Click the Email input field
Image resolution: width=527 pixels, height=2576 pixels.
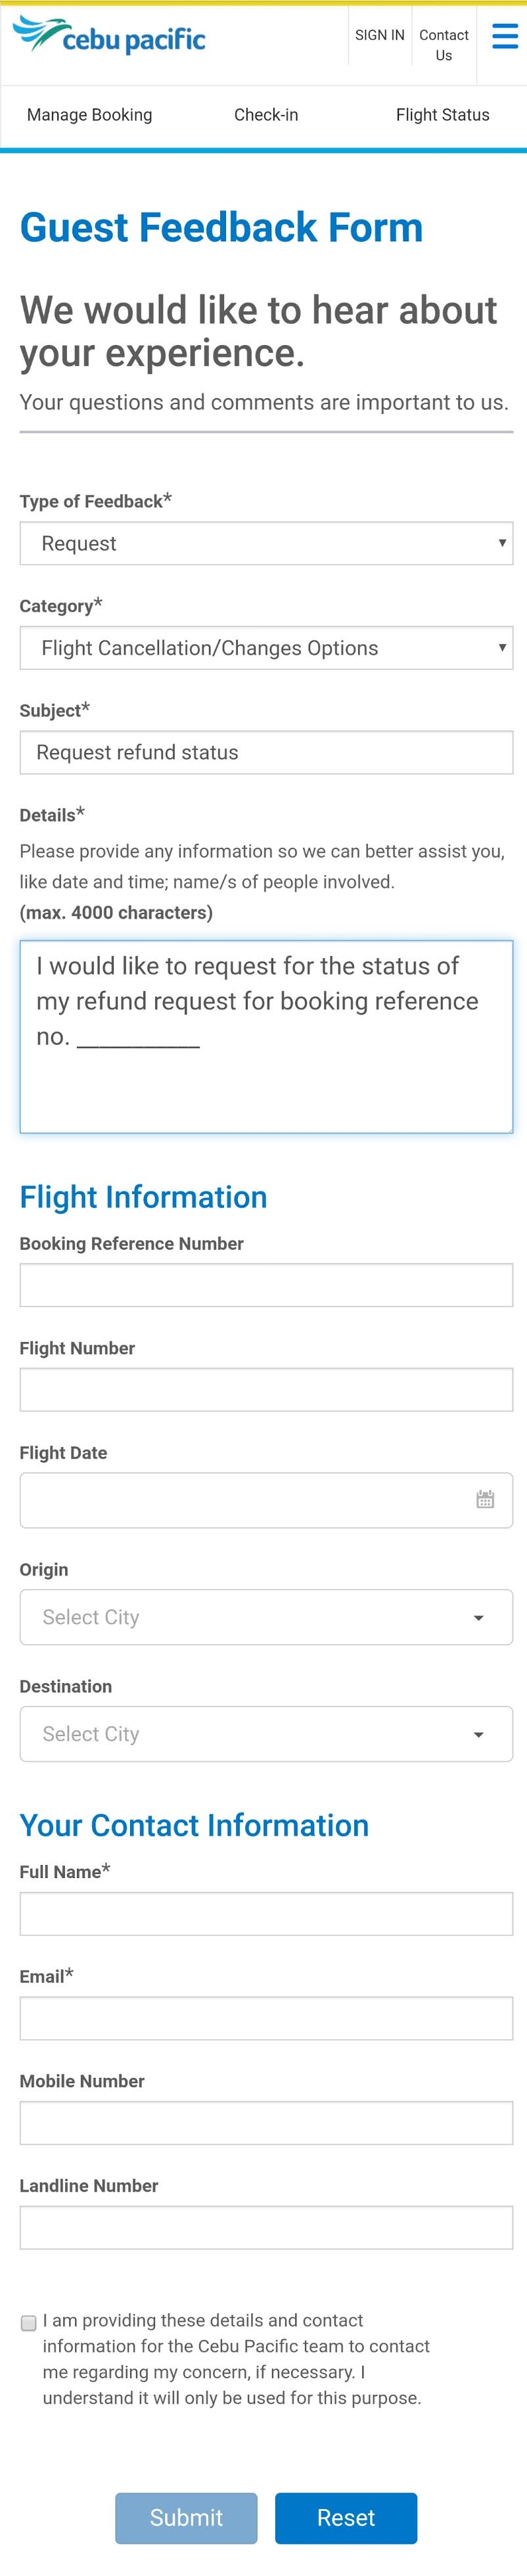coord(265,2017)
